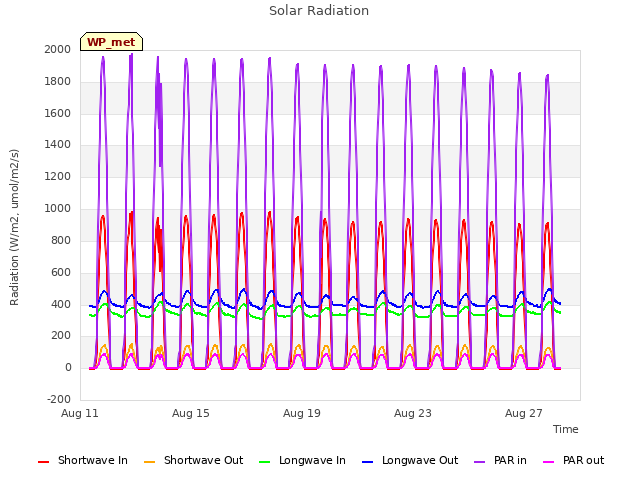This screenshot has height=480, width=640.
Task: Click the Shortwave Out legend label
Action: click(203, 460)
